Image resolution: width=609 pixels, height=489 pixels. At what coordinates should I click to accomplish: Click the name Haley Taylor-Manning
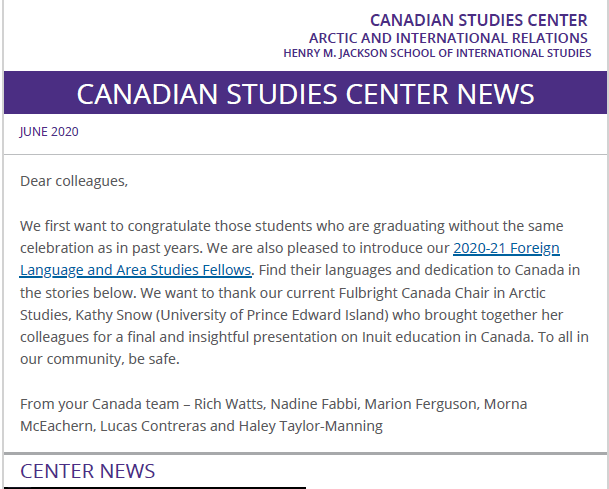311,426
